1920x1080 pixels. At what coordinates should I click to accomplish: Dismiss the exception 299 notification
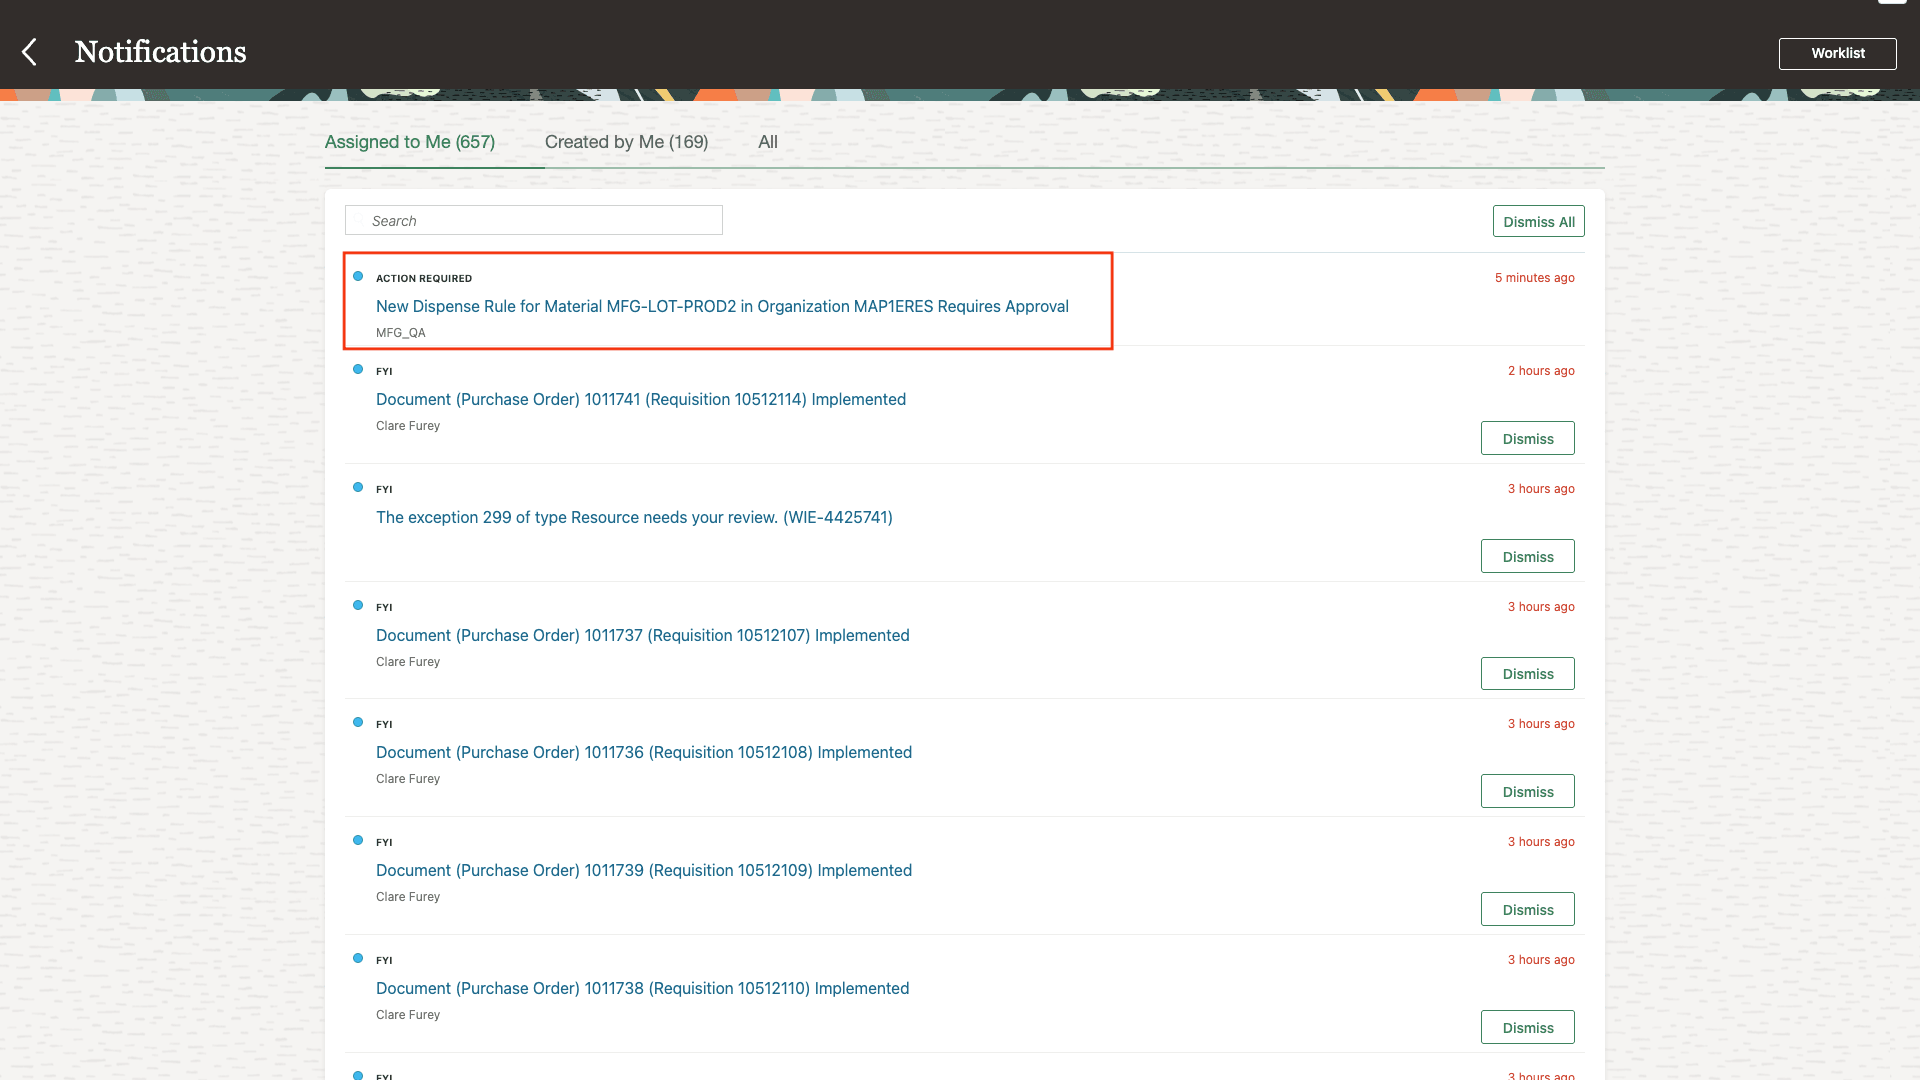(1527, 556)
